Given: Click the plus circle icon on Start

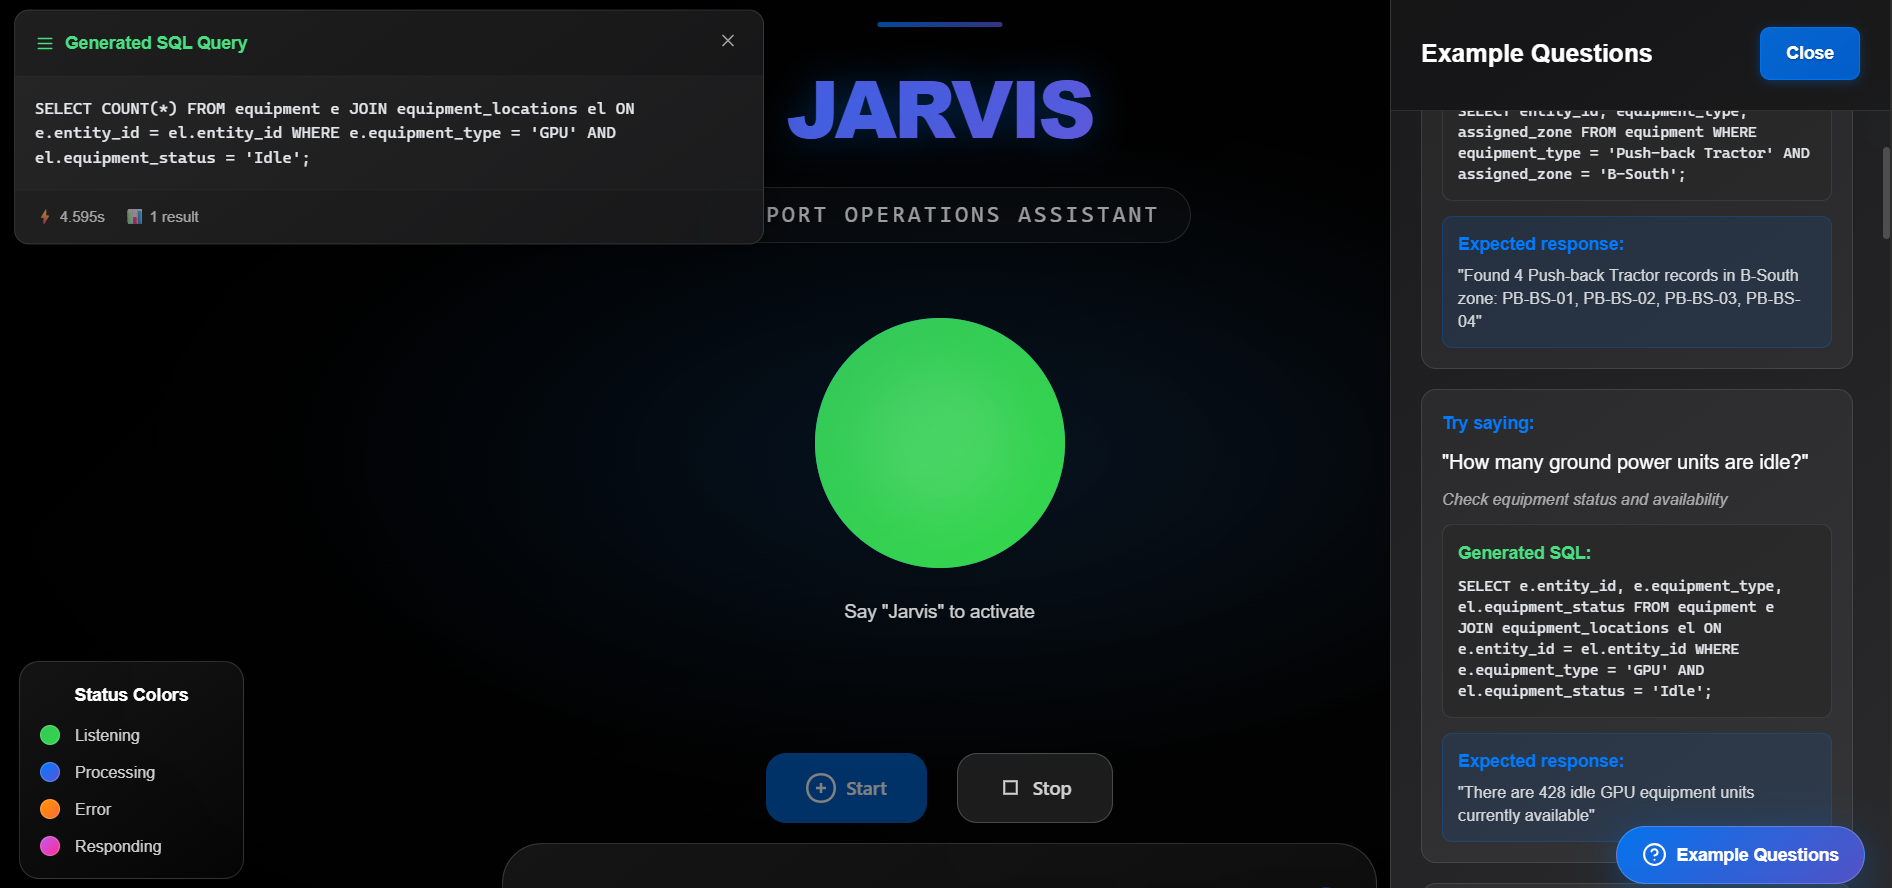Looking at the screenshot, I should click(x=820, y=788).
